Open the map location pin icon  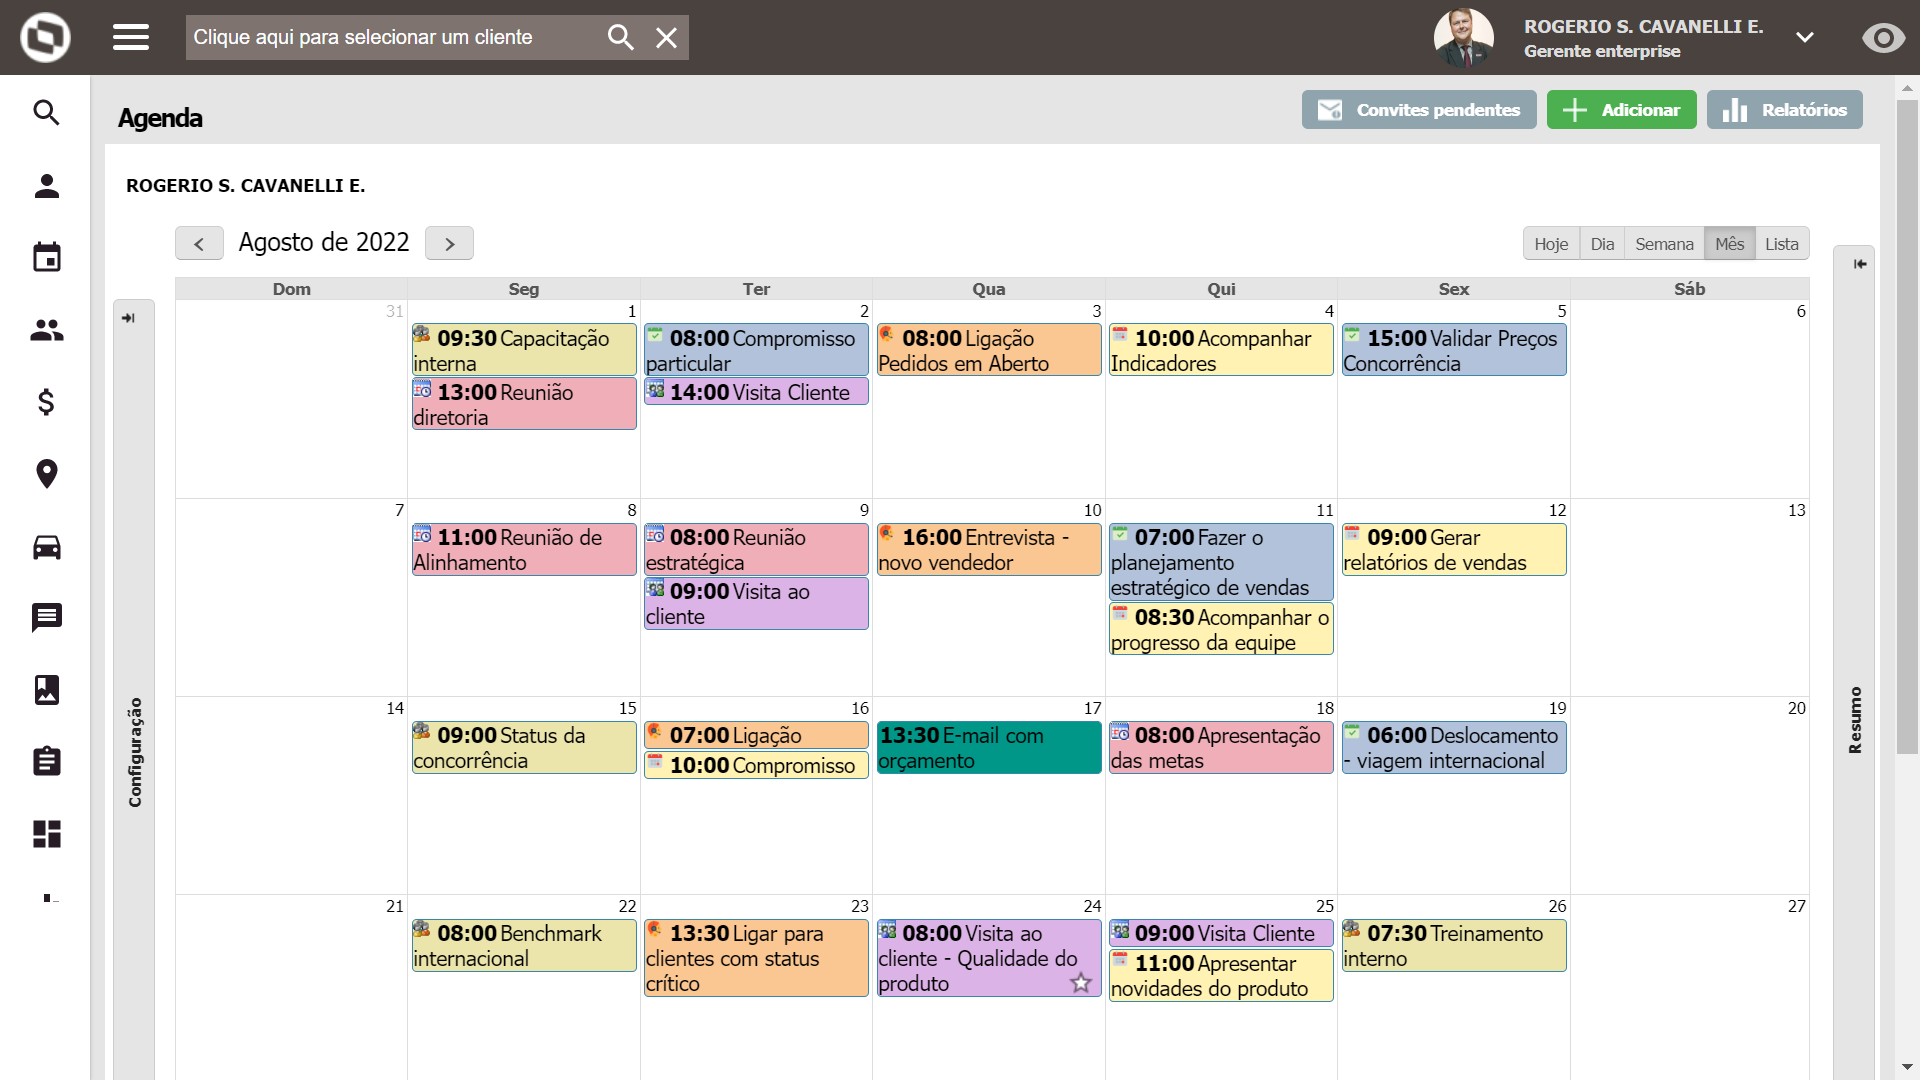coord(47,474)
